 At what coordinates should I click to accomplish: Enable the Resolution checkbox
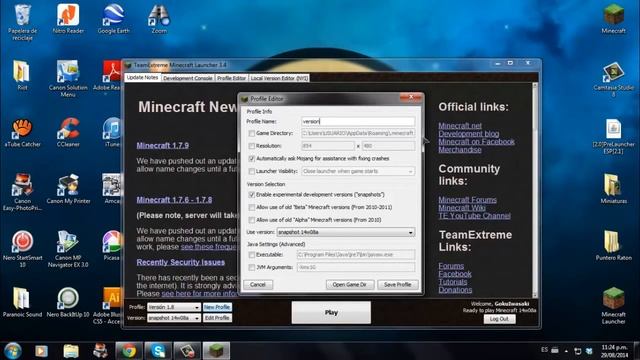click(x=252, y=146)
